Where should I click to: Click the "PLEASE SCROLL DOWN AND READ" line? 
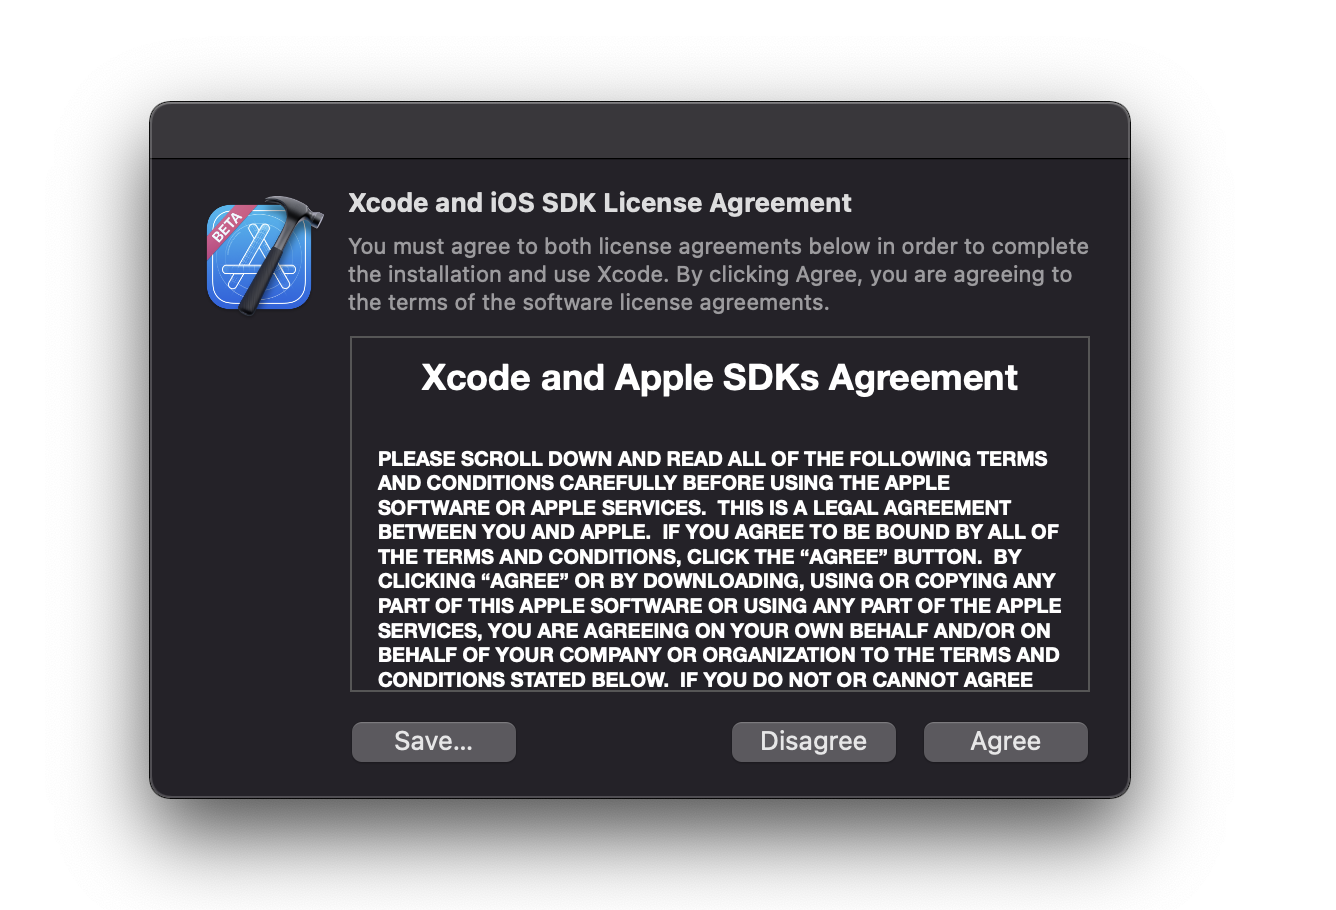pos(712,459)
